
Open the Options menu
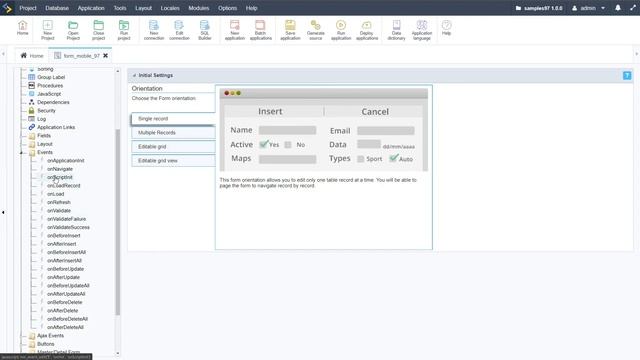[x=227, y=8]
